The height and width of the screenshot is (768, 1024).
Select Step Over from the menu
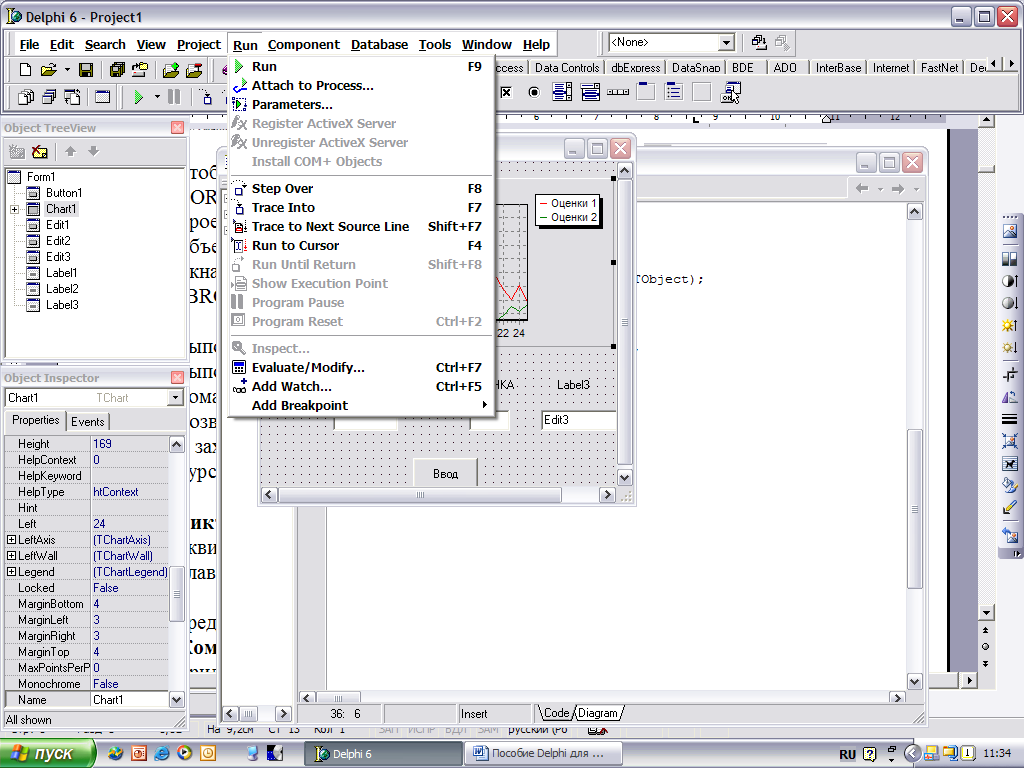[360, 189]
